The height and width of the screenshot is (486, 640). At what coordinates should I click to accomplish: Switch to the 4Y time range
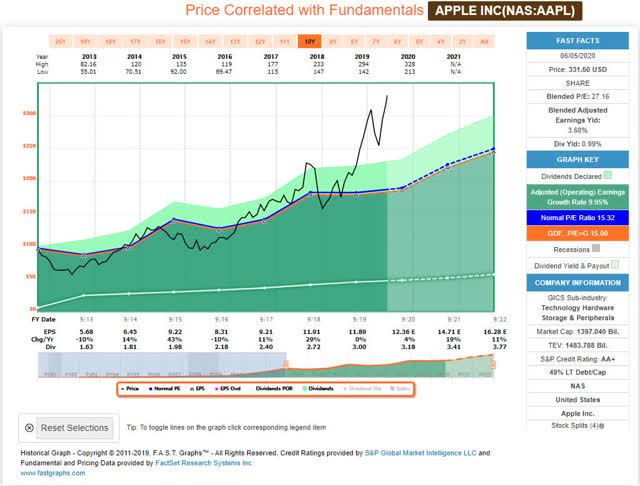(441, 42)
